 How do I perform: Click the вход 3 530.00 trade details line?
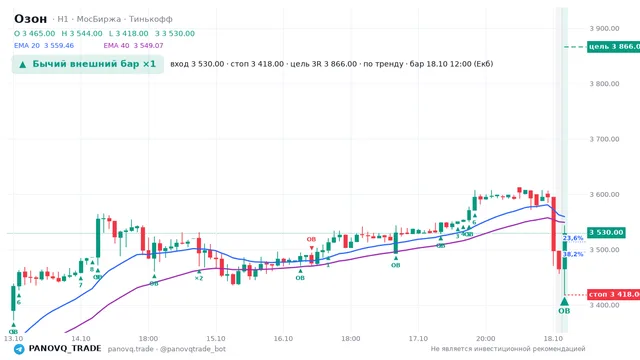[x=331, y=64]
